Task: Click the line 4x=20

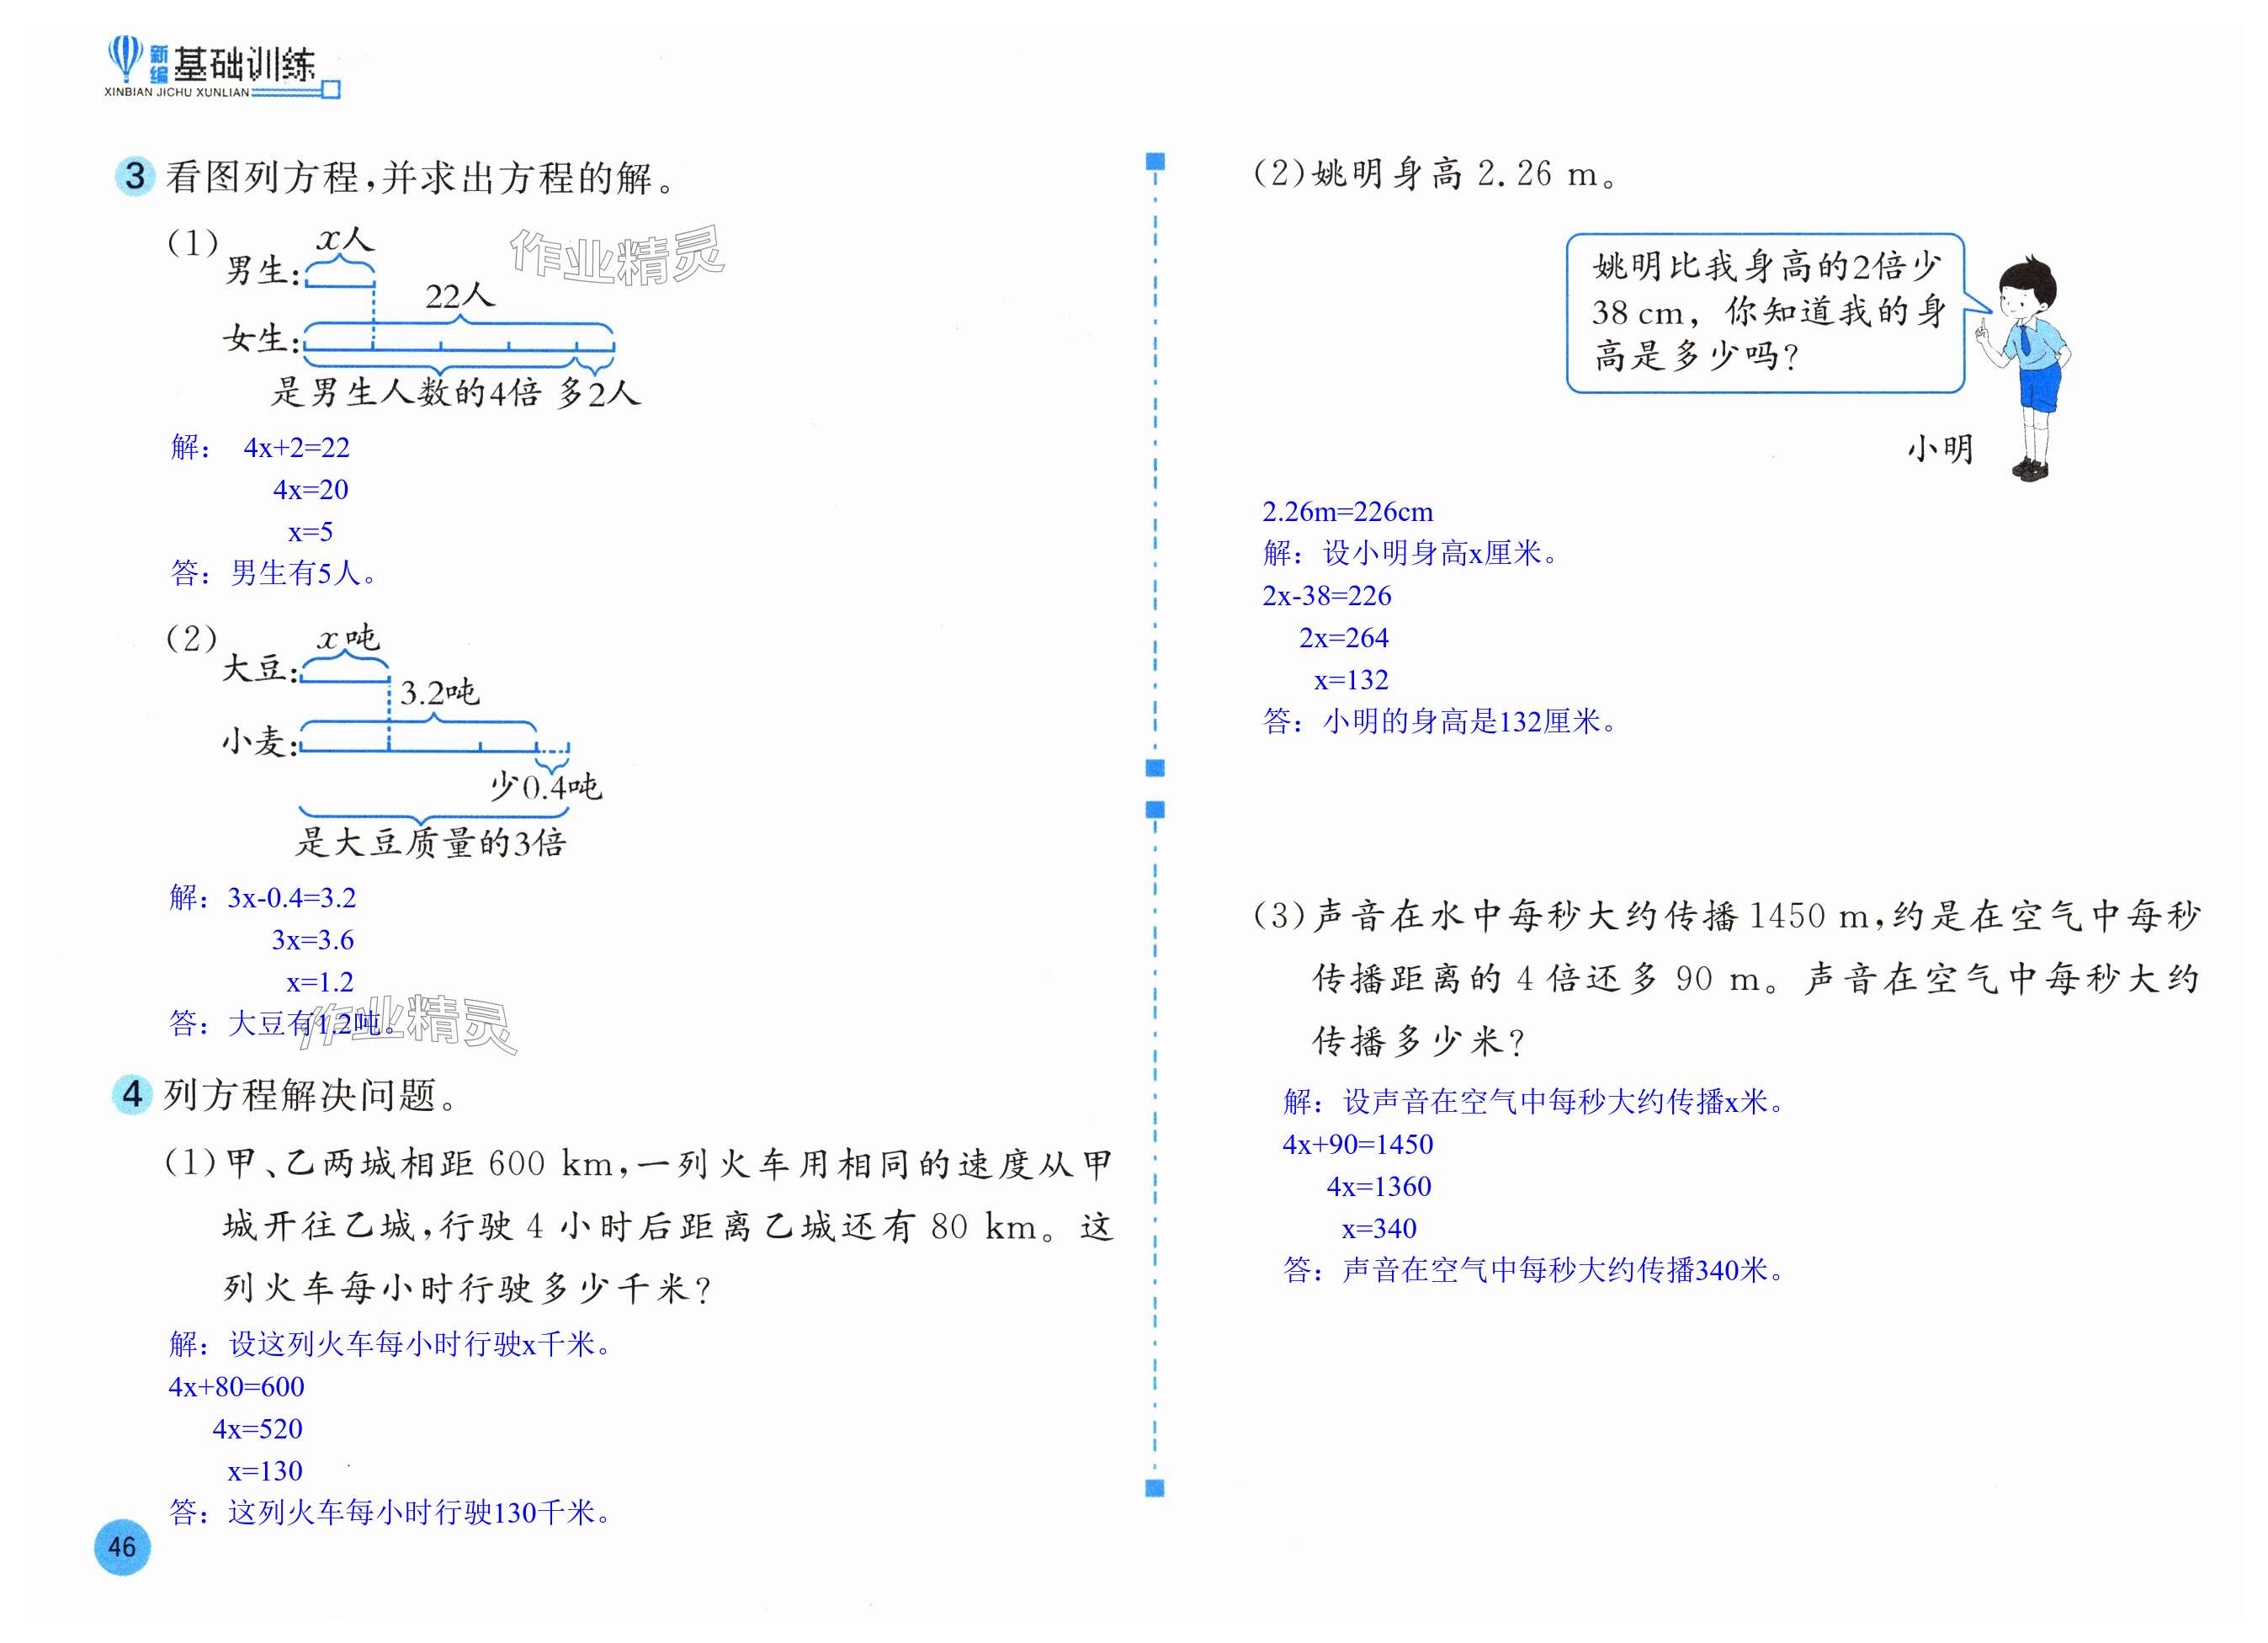Action: click(311, 489)
